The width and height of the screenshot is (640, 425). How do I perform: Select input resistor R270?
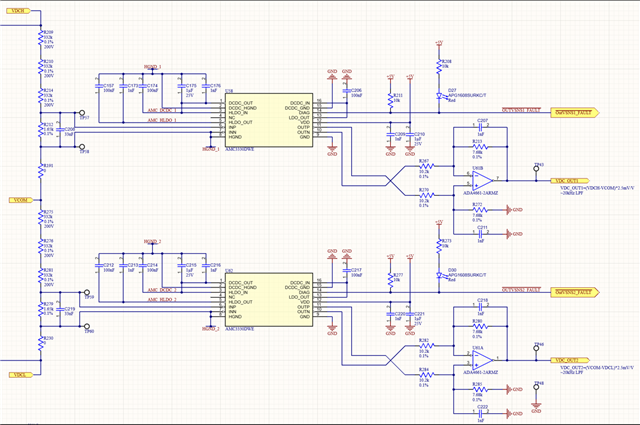(427, 195)
